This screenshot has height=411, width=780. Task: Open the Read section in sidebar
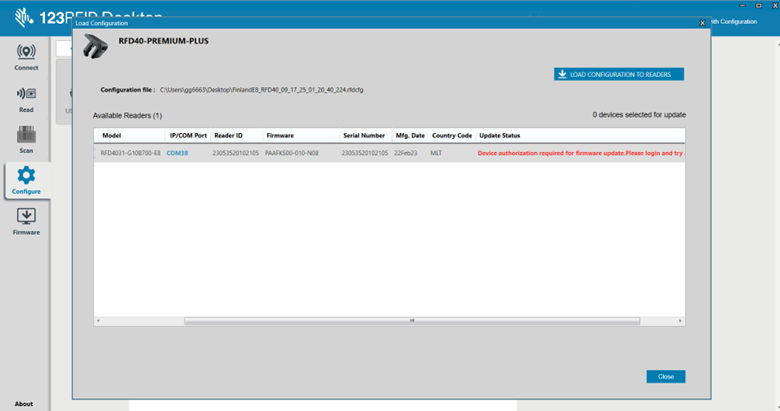[x=26, y=99]
